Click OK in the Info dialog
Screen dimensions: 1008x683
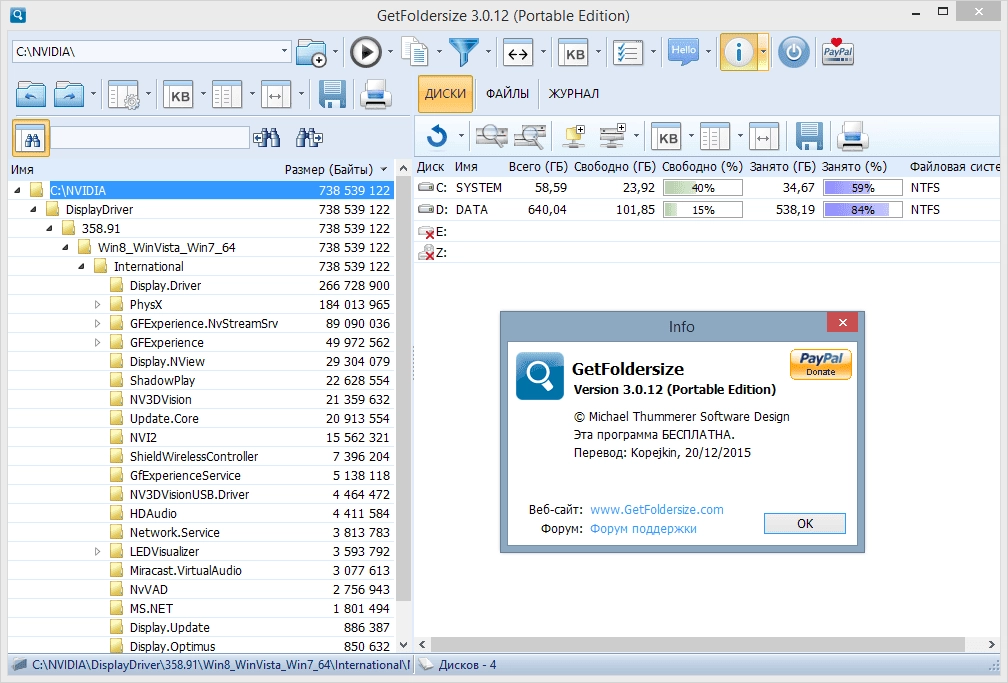(805, 524)
